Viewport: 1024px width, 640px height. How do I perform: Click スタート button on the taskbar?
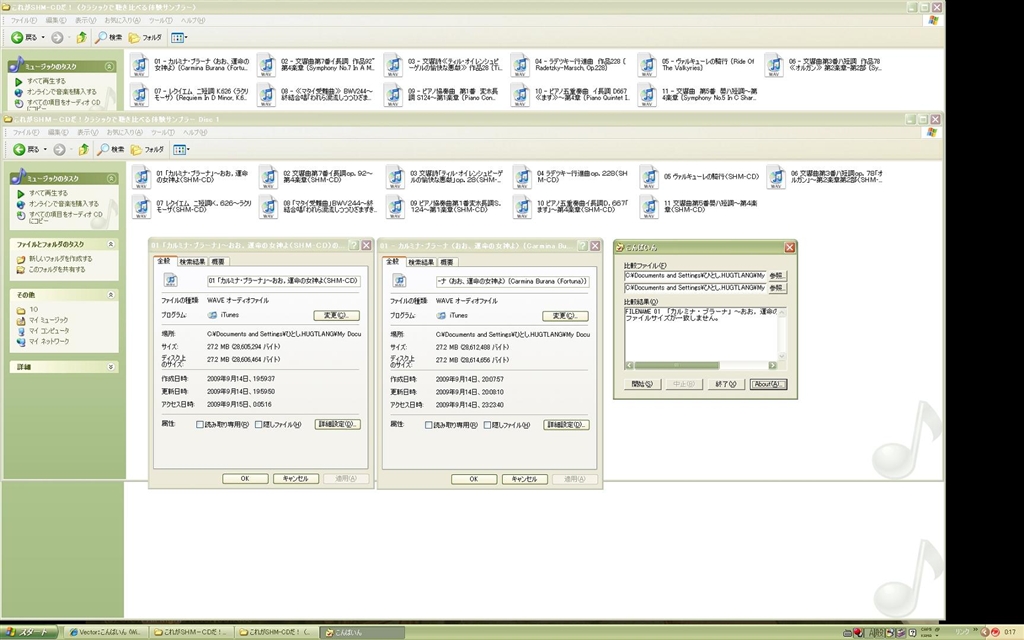click(28, 632)
